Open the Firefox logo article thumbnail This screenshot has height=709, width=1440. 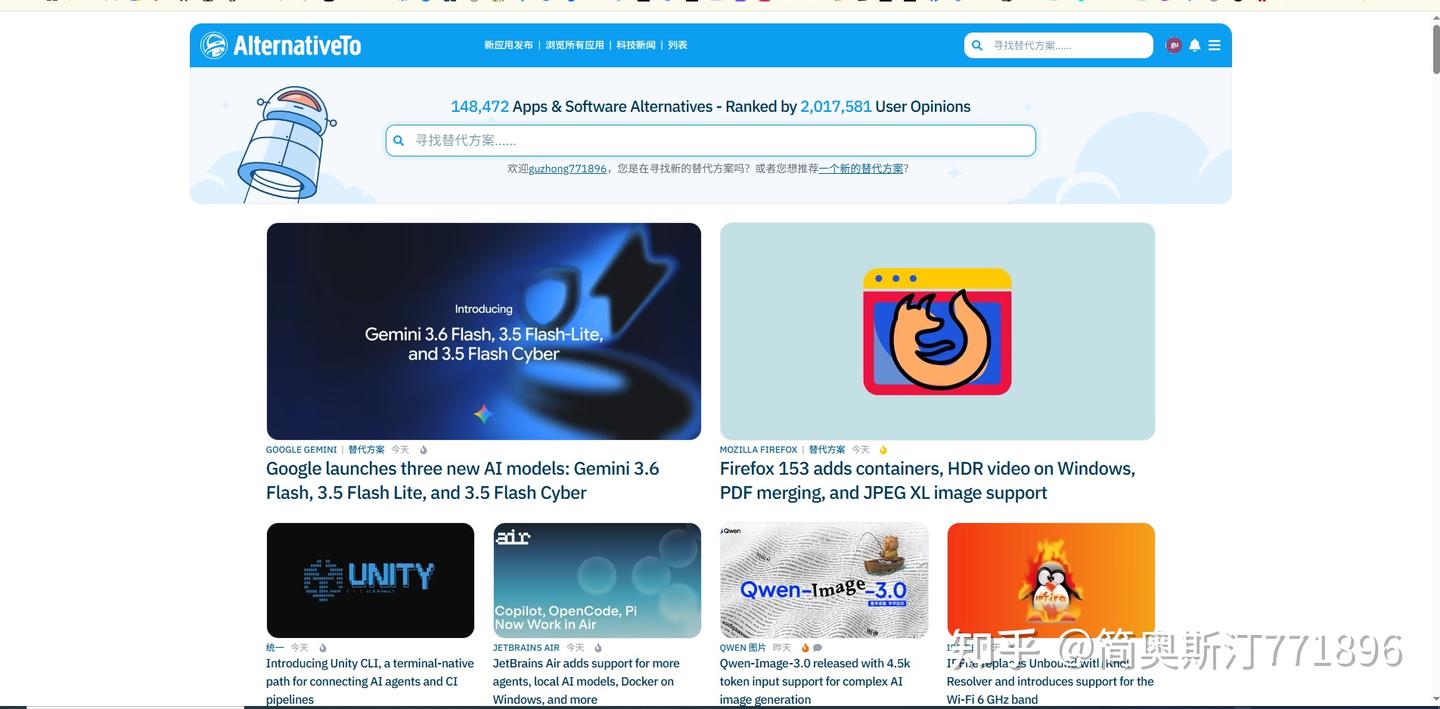[937, 331]
